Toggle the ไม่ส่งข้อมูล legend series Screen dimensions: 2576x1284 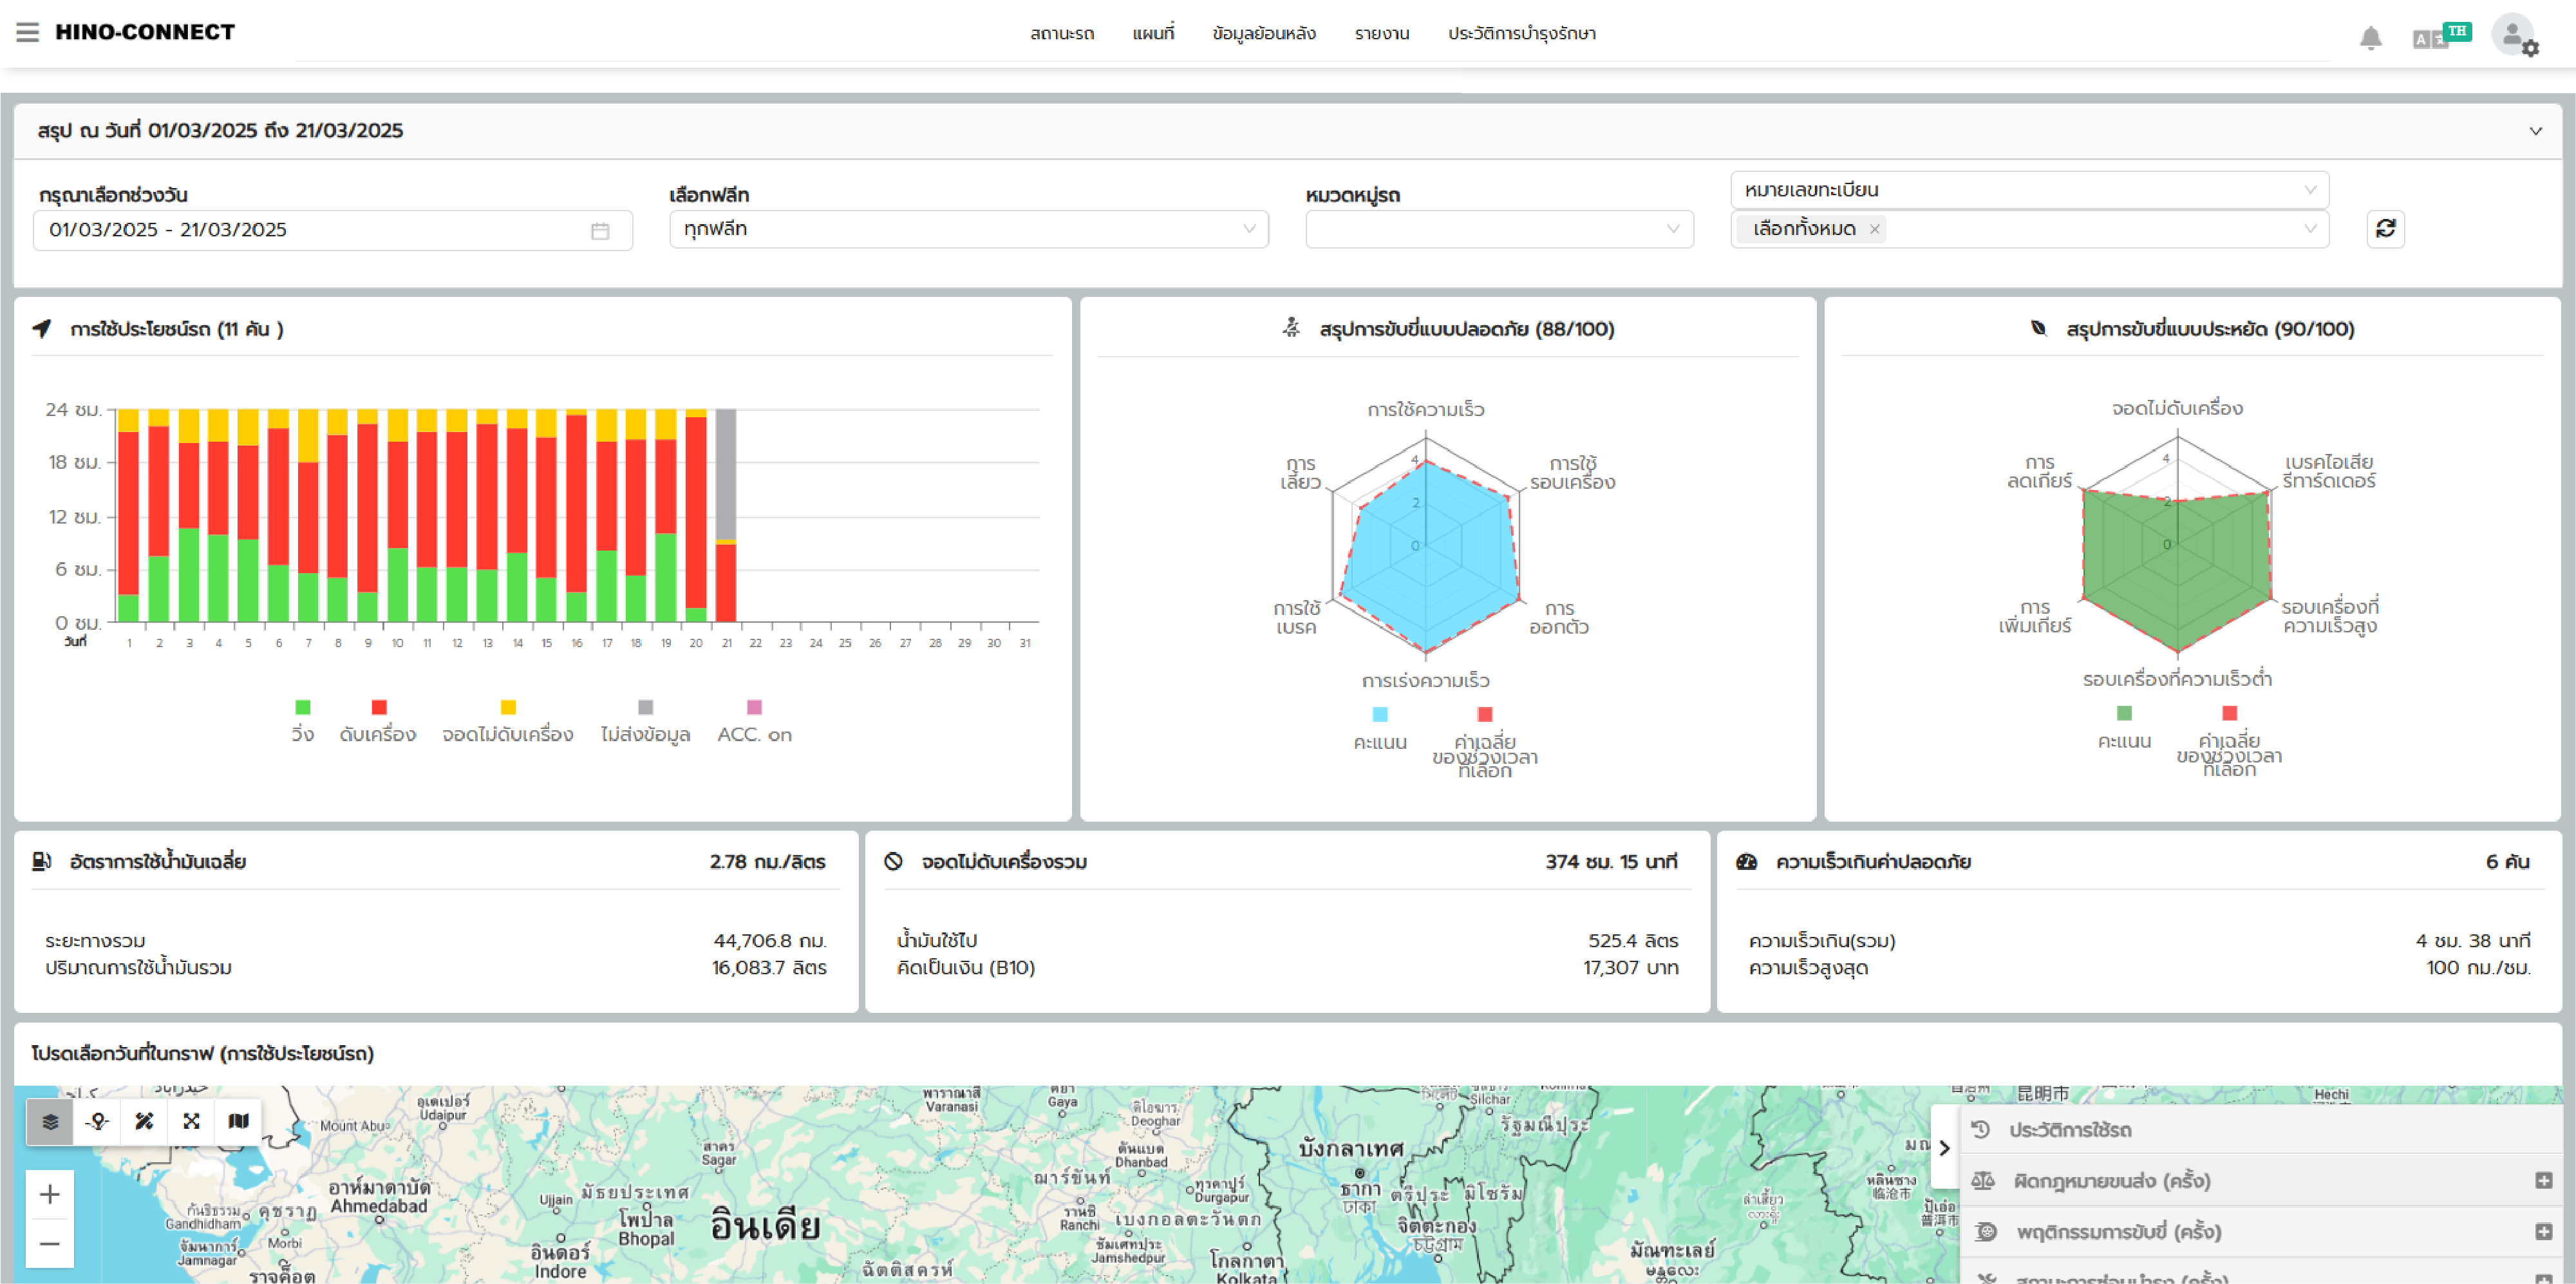click(x=645, y=721)
